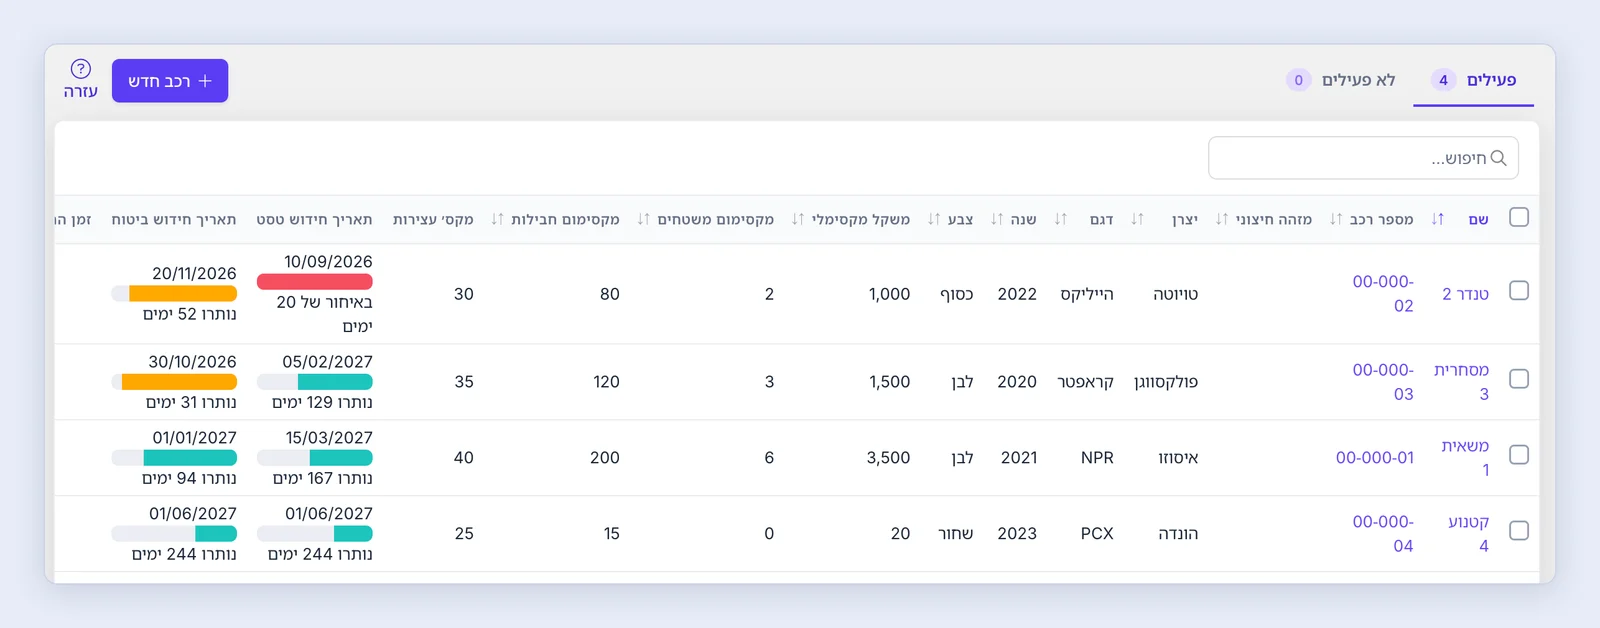The height and width of the screenshot is (628, 1600).
Task: Select the checkbox for row משאית 1
Action: (x=1519, y=455)
